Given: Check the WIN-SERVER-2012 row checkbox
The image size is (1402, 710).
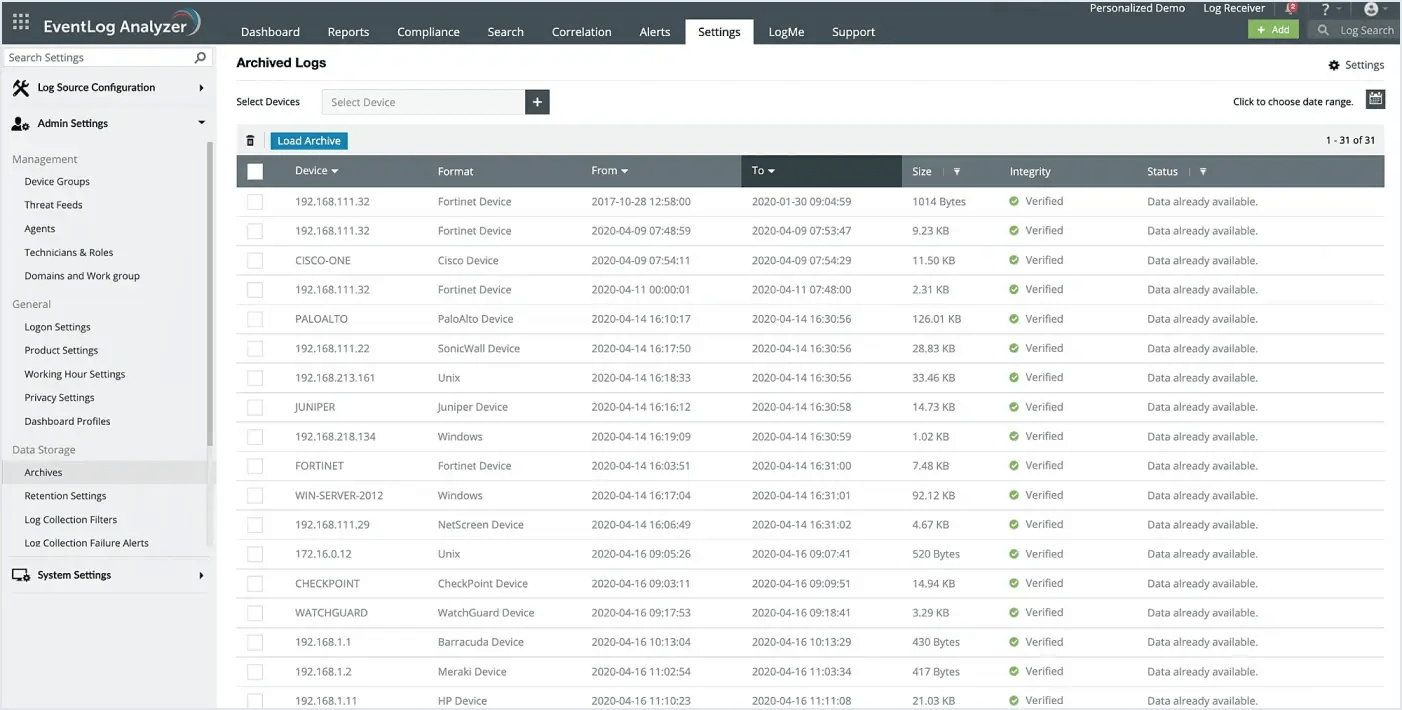Looking at the screenshot, I should 255,496.
